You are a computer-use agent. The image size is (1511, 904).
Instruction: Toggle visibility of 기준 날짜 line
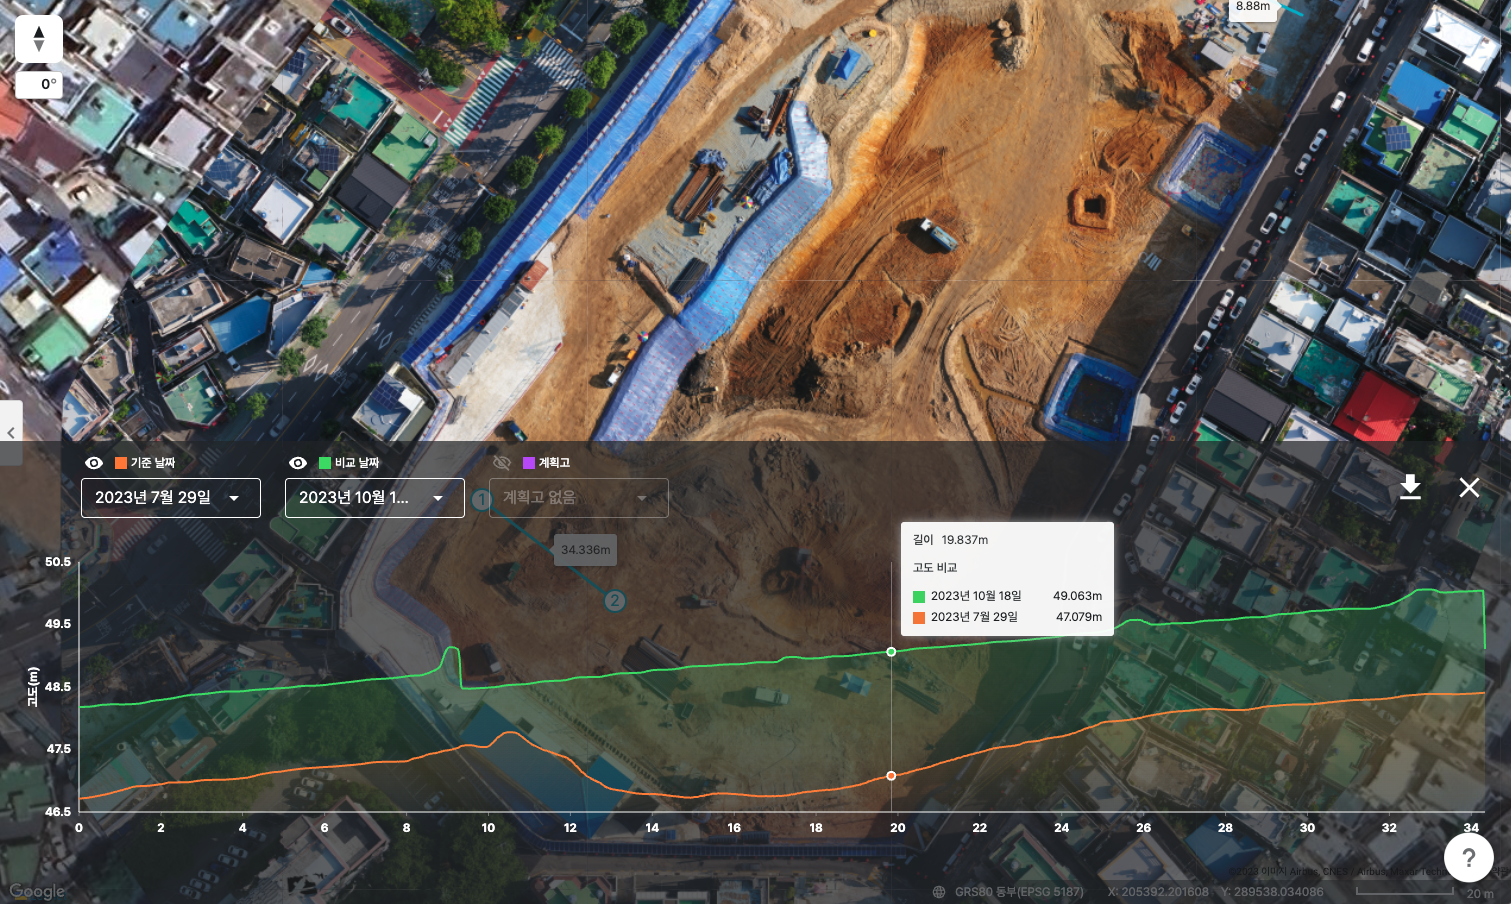[x=94, y=463]
